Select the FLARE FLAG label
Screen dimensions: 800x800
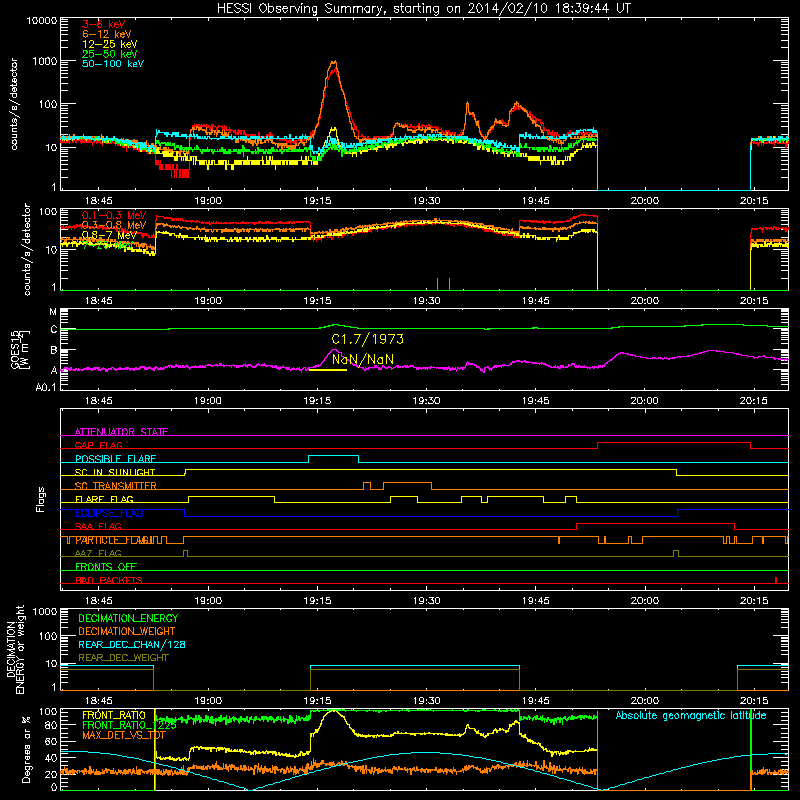coord(104,499)
